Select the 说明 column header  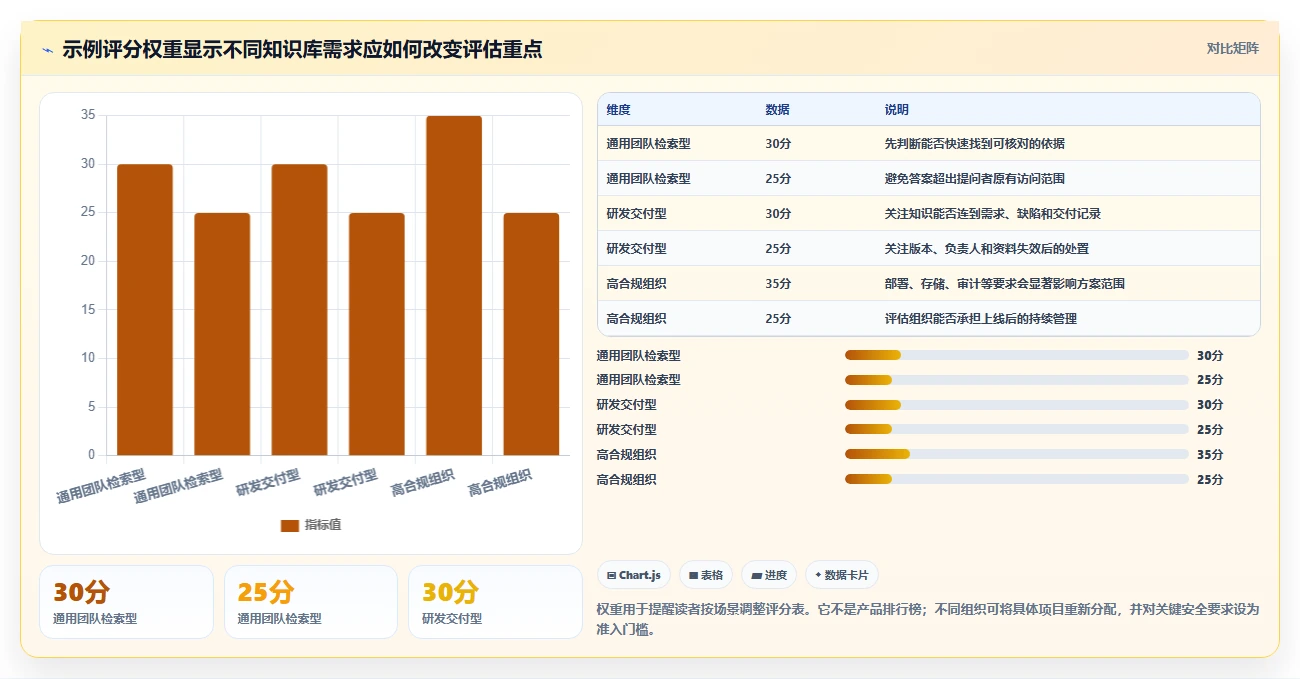pos(897,110)
